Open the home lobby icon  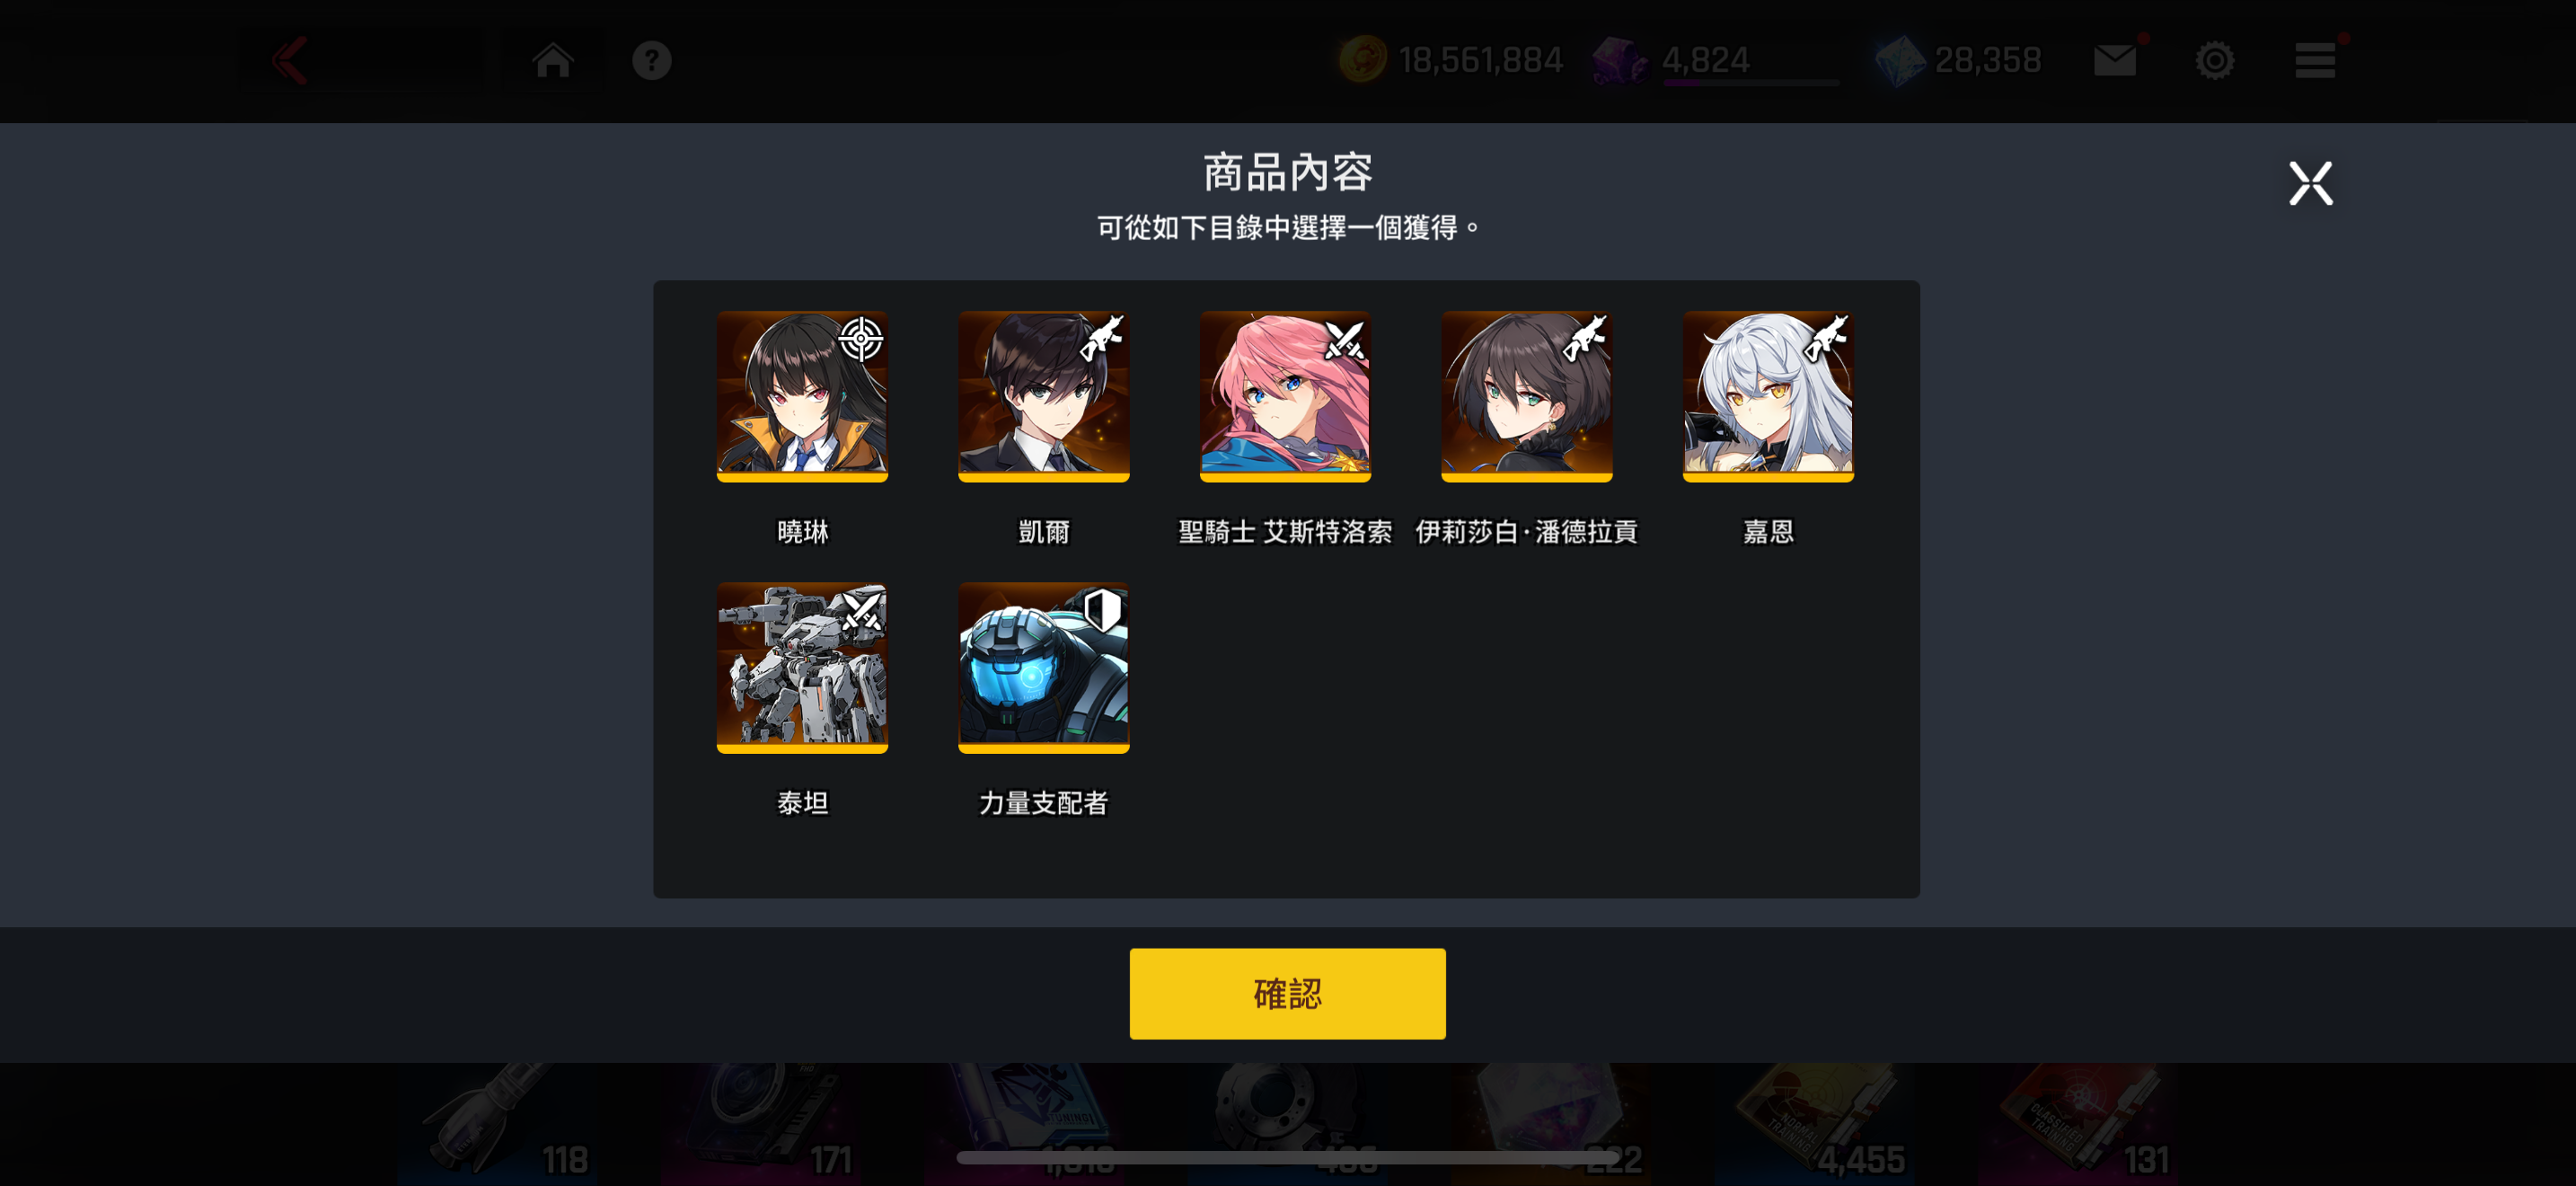(552, 60)
